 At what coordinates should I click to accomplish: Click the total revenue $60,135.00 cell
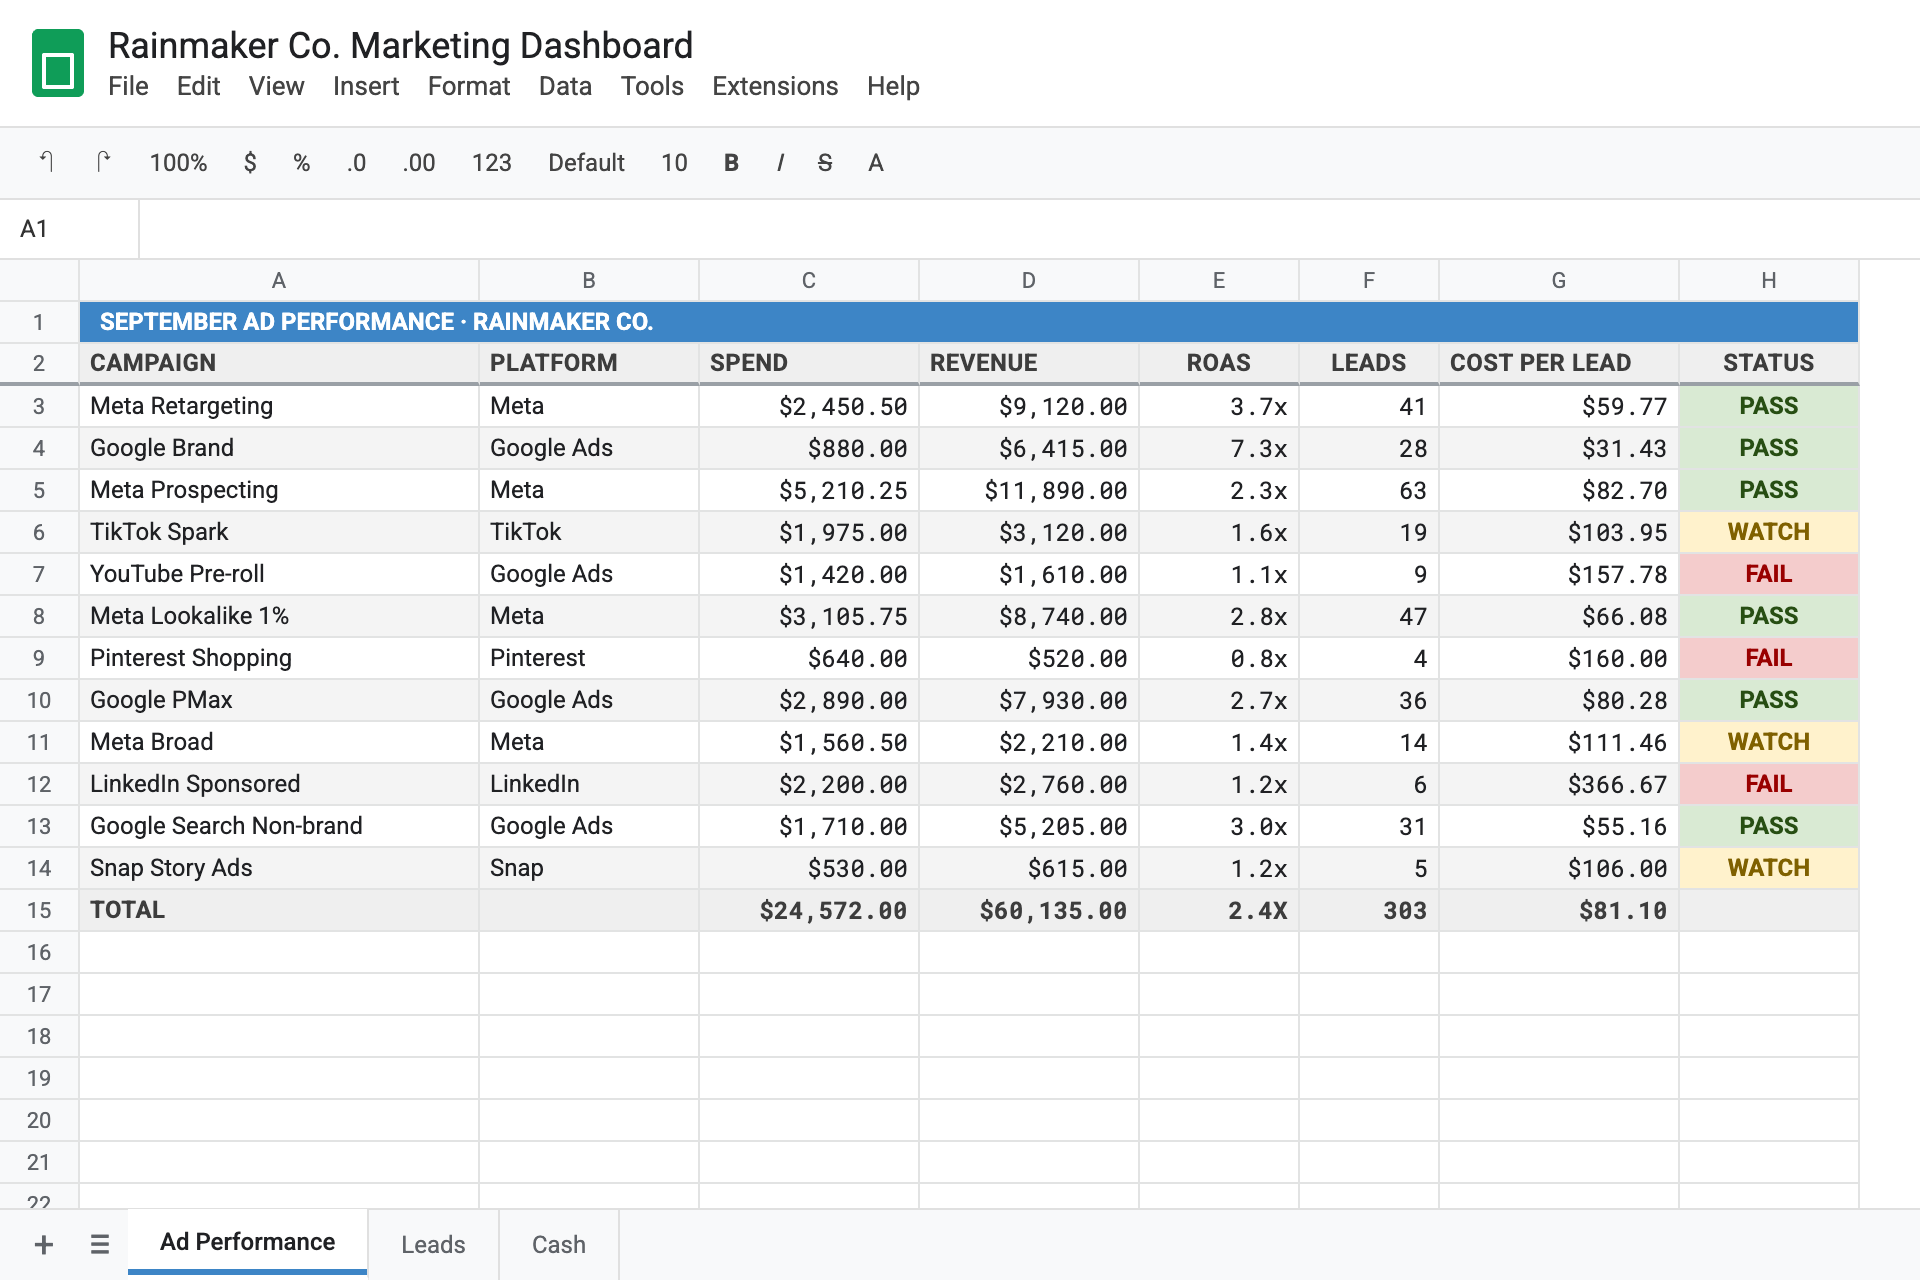pos(1029,910)
